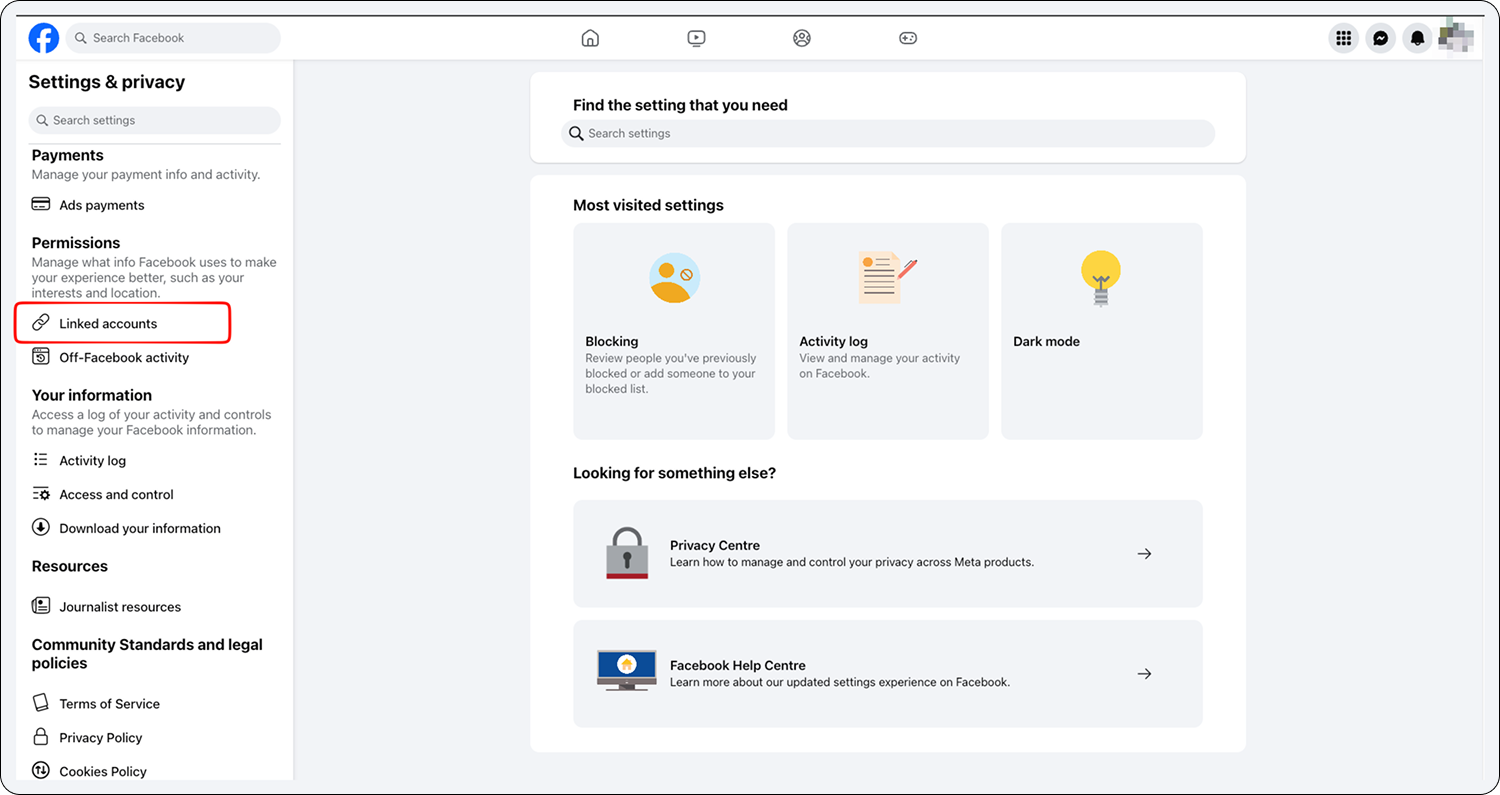Click the Linked accounts chain icon
Screen dimensions: 1500x795
click(41, 323)
